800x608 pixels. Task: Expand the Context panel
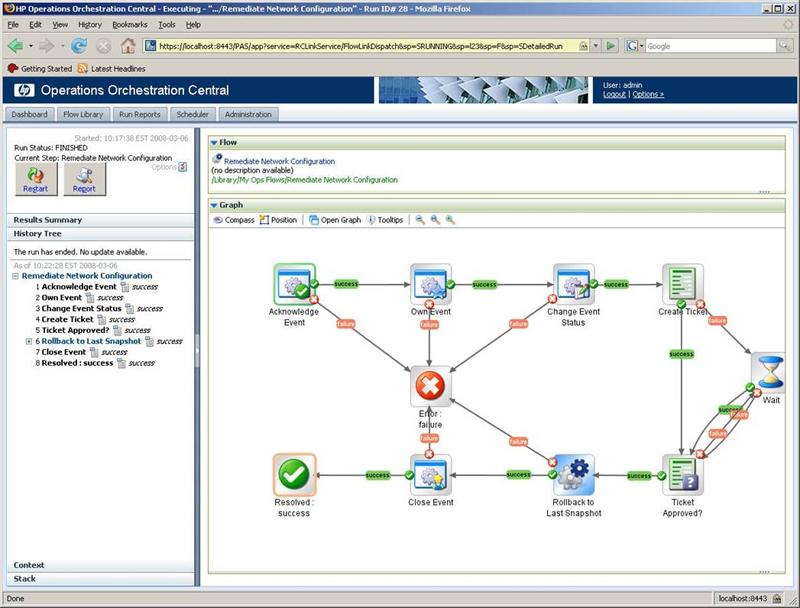pyautogui.click(x=101, y=565)
